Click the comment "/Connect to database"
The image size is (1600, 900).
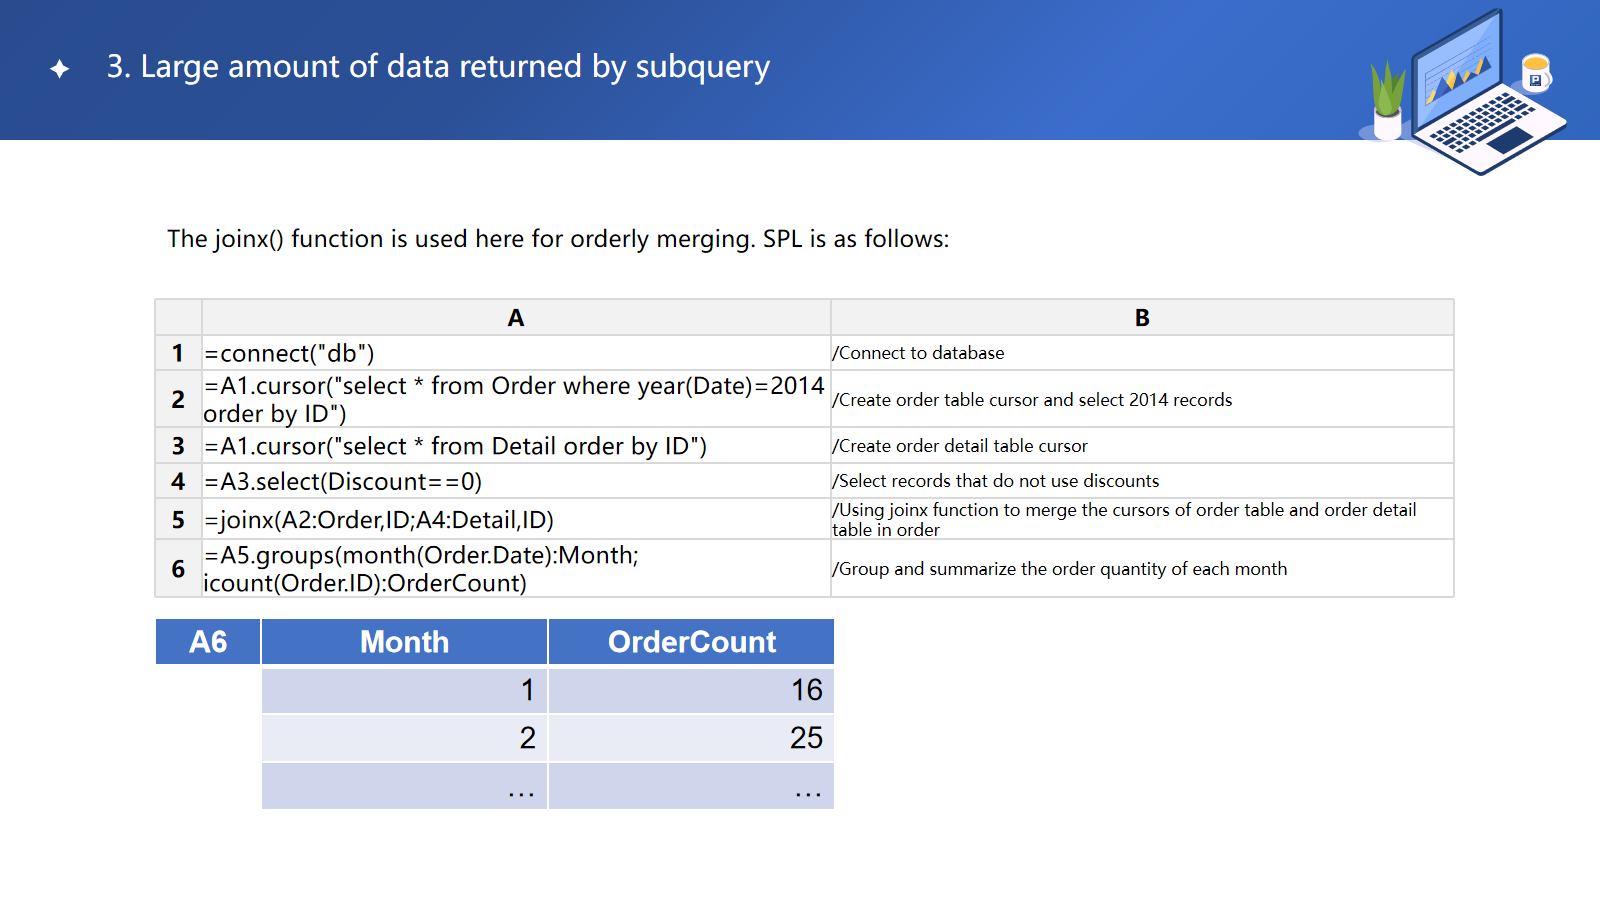[x=918, y=353]
